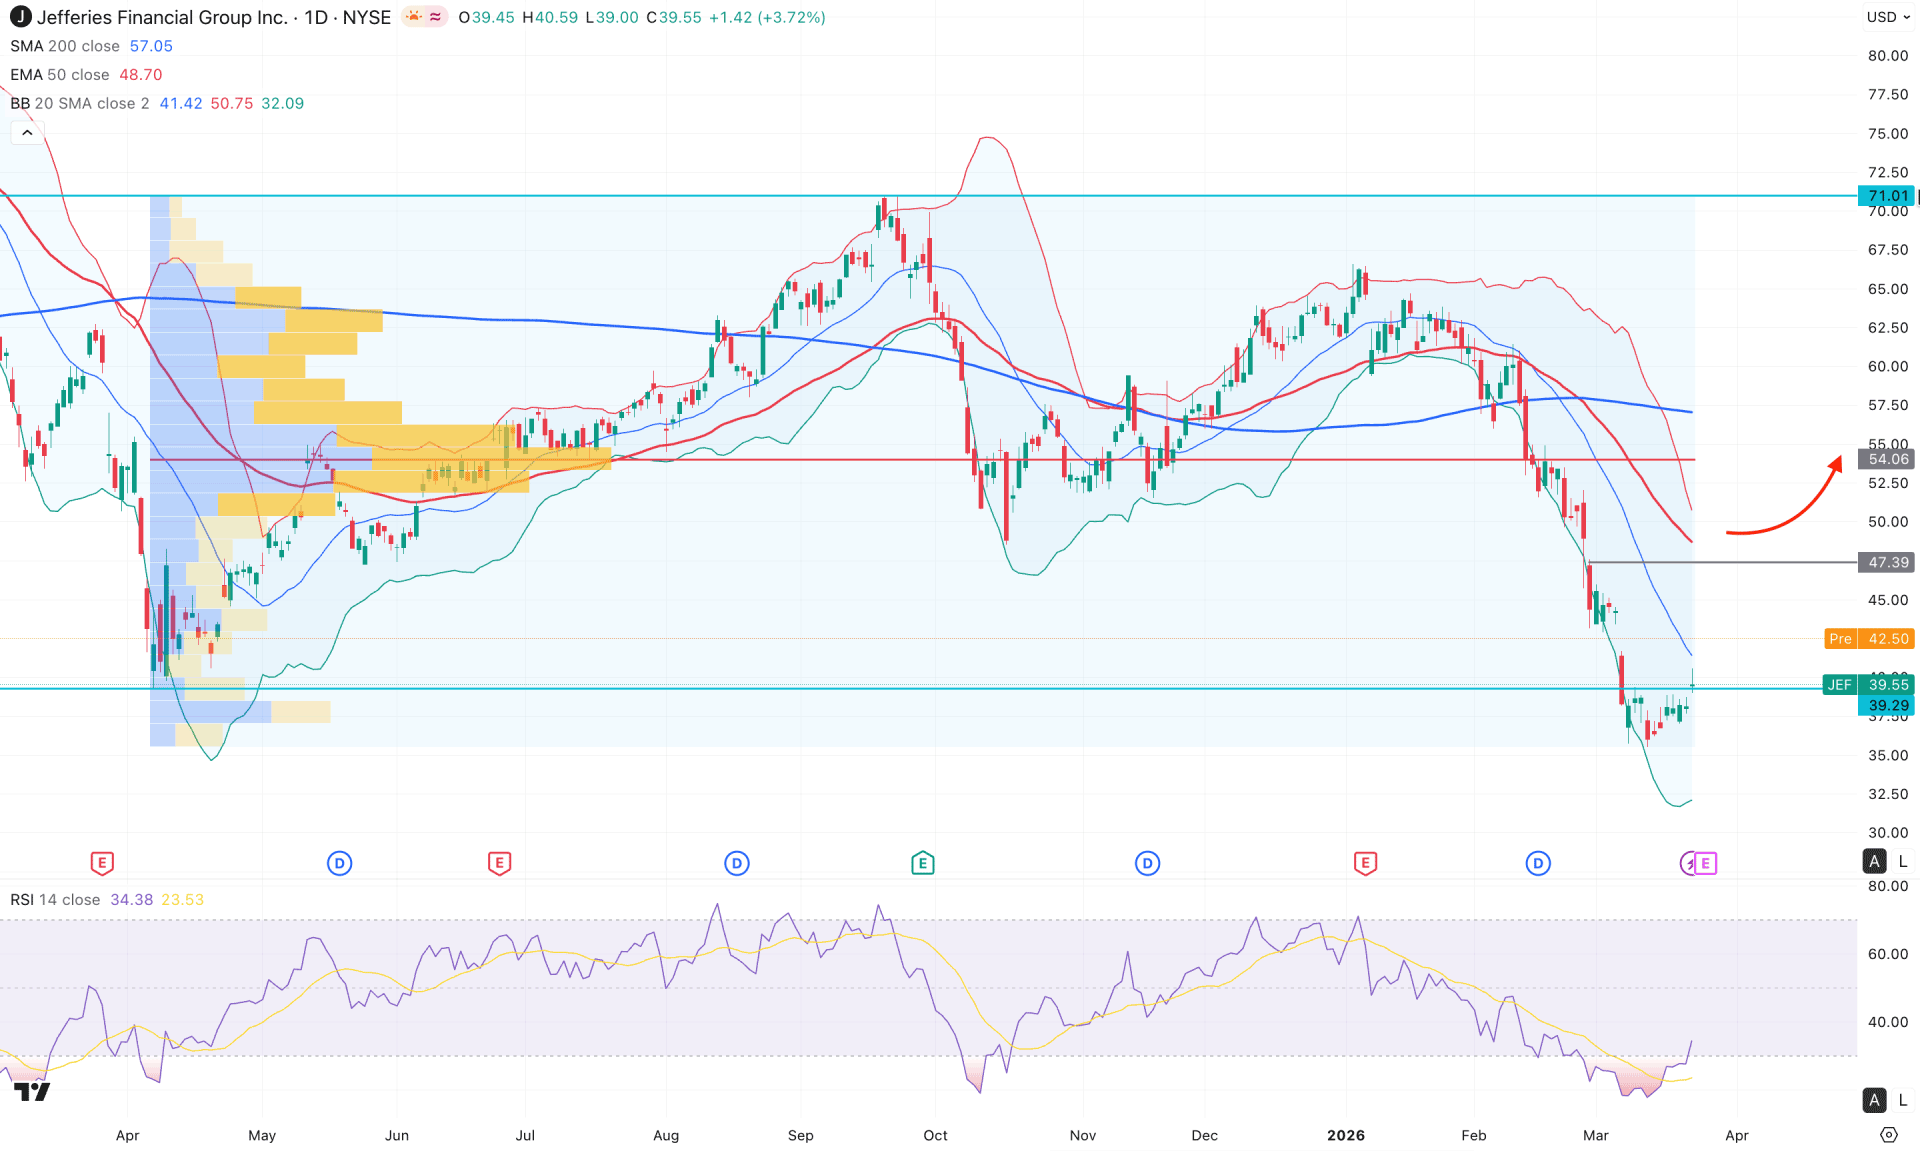Click the 47.39 horizontal line price label

[1887, 563]
